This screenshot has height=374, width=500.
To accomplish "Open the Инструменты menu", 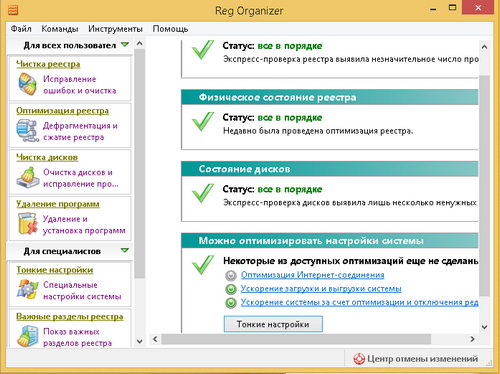I will pos(115,29).
